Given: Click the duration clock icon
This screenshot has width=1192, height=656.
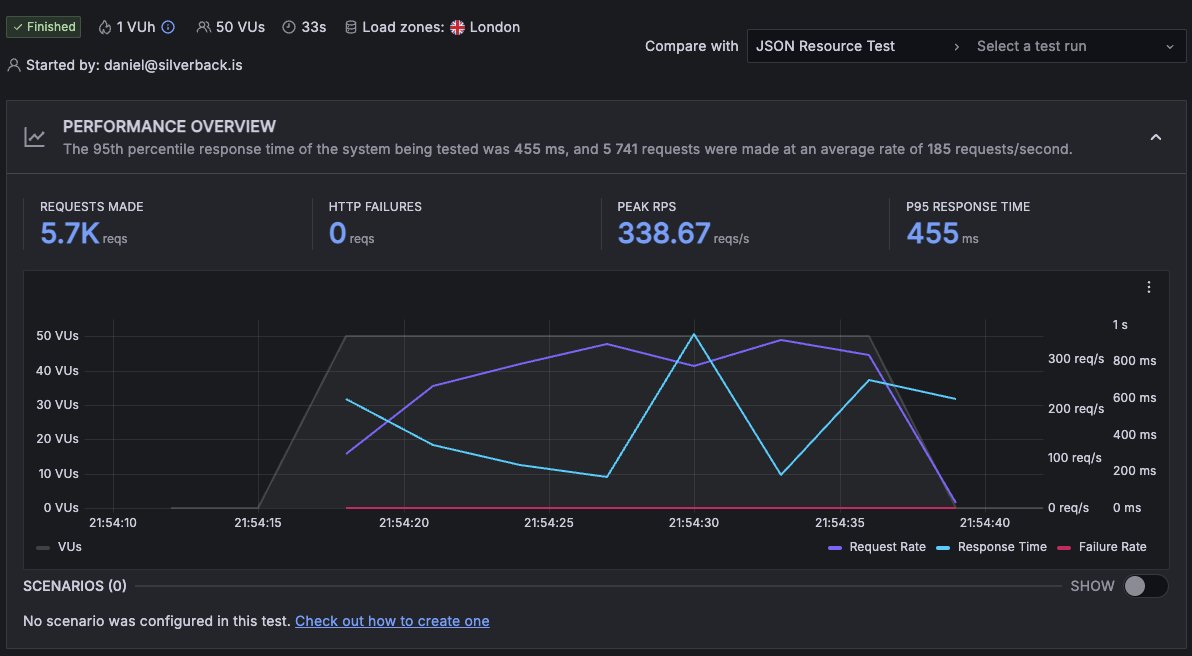Looking at the screenshot, I should click(x=289, y=27).
